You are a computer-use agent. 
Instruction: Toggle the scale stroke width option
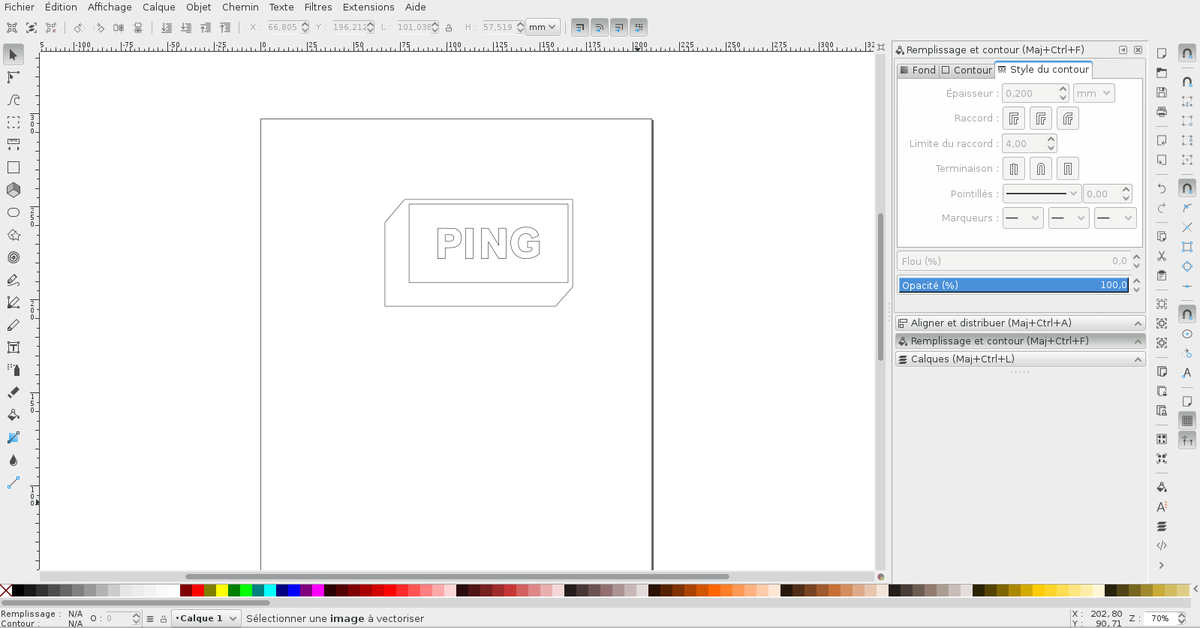[x=579, y=28]
